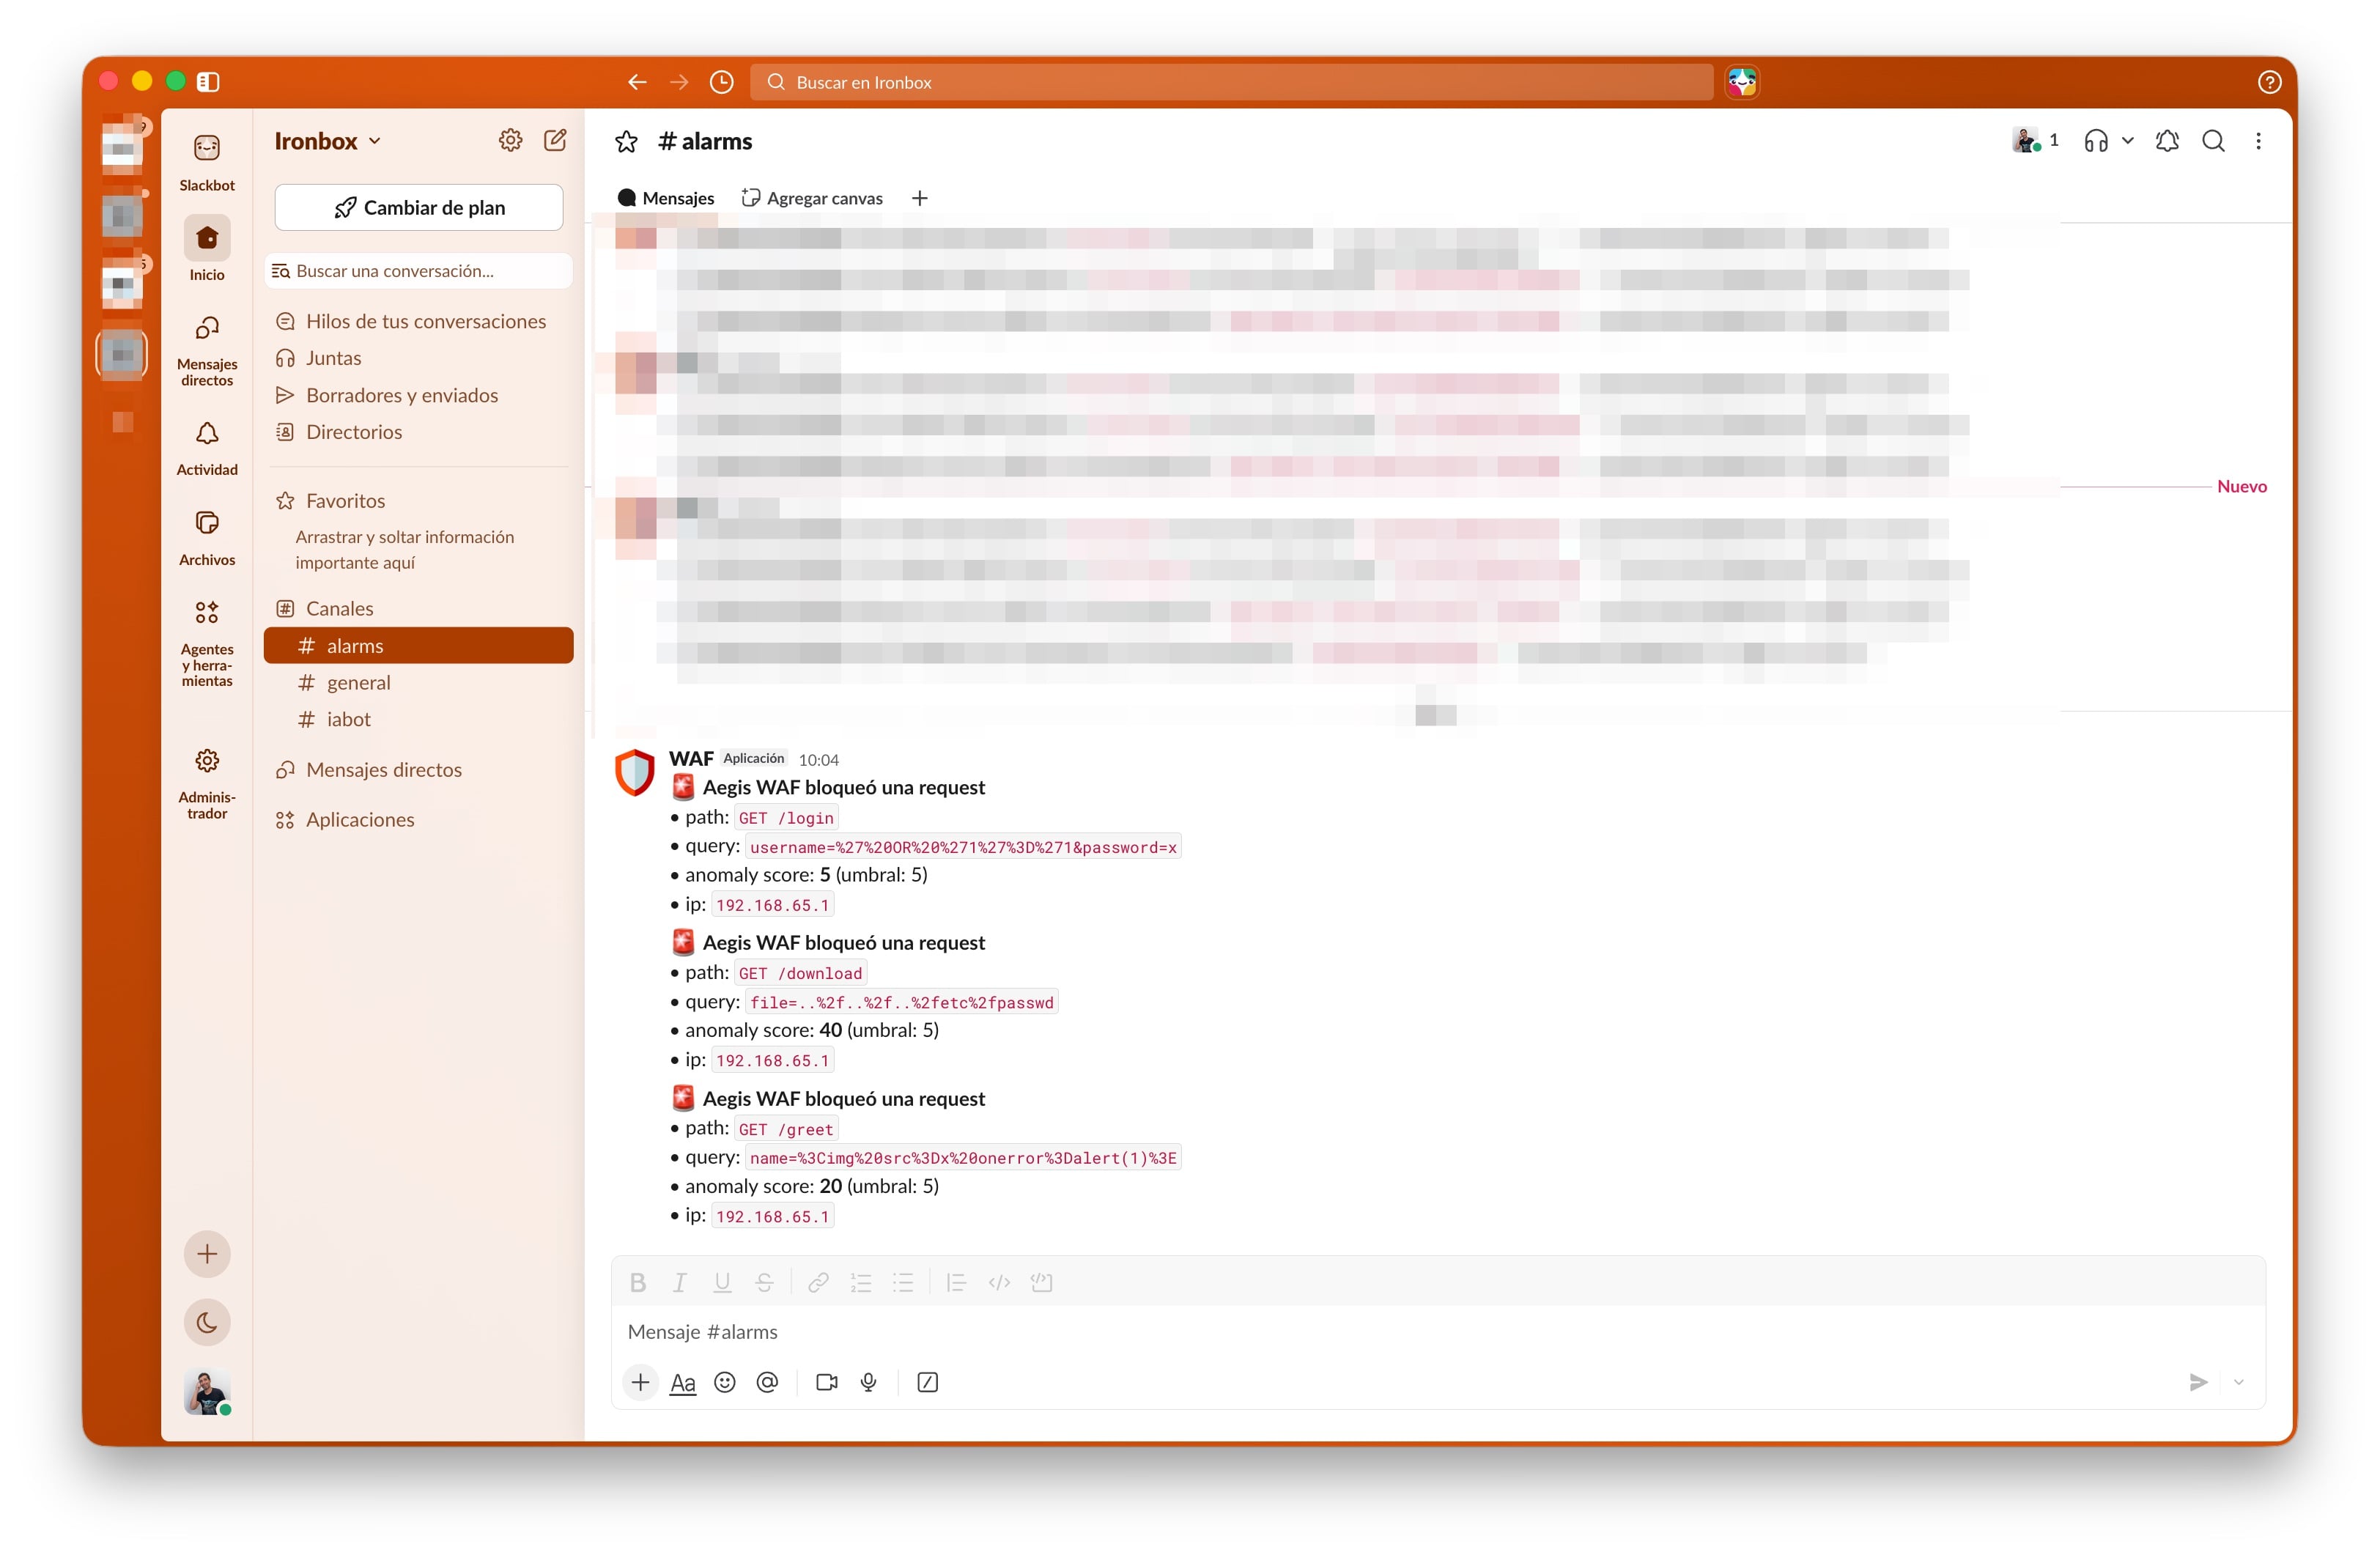2380x1555 pixels.
Task: Toggle italic formatting in composer
Action: pos(679,1283)
